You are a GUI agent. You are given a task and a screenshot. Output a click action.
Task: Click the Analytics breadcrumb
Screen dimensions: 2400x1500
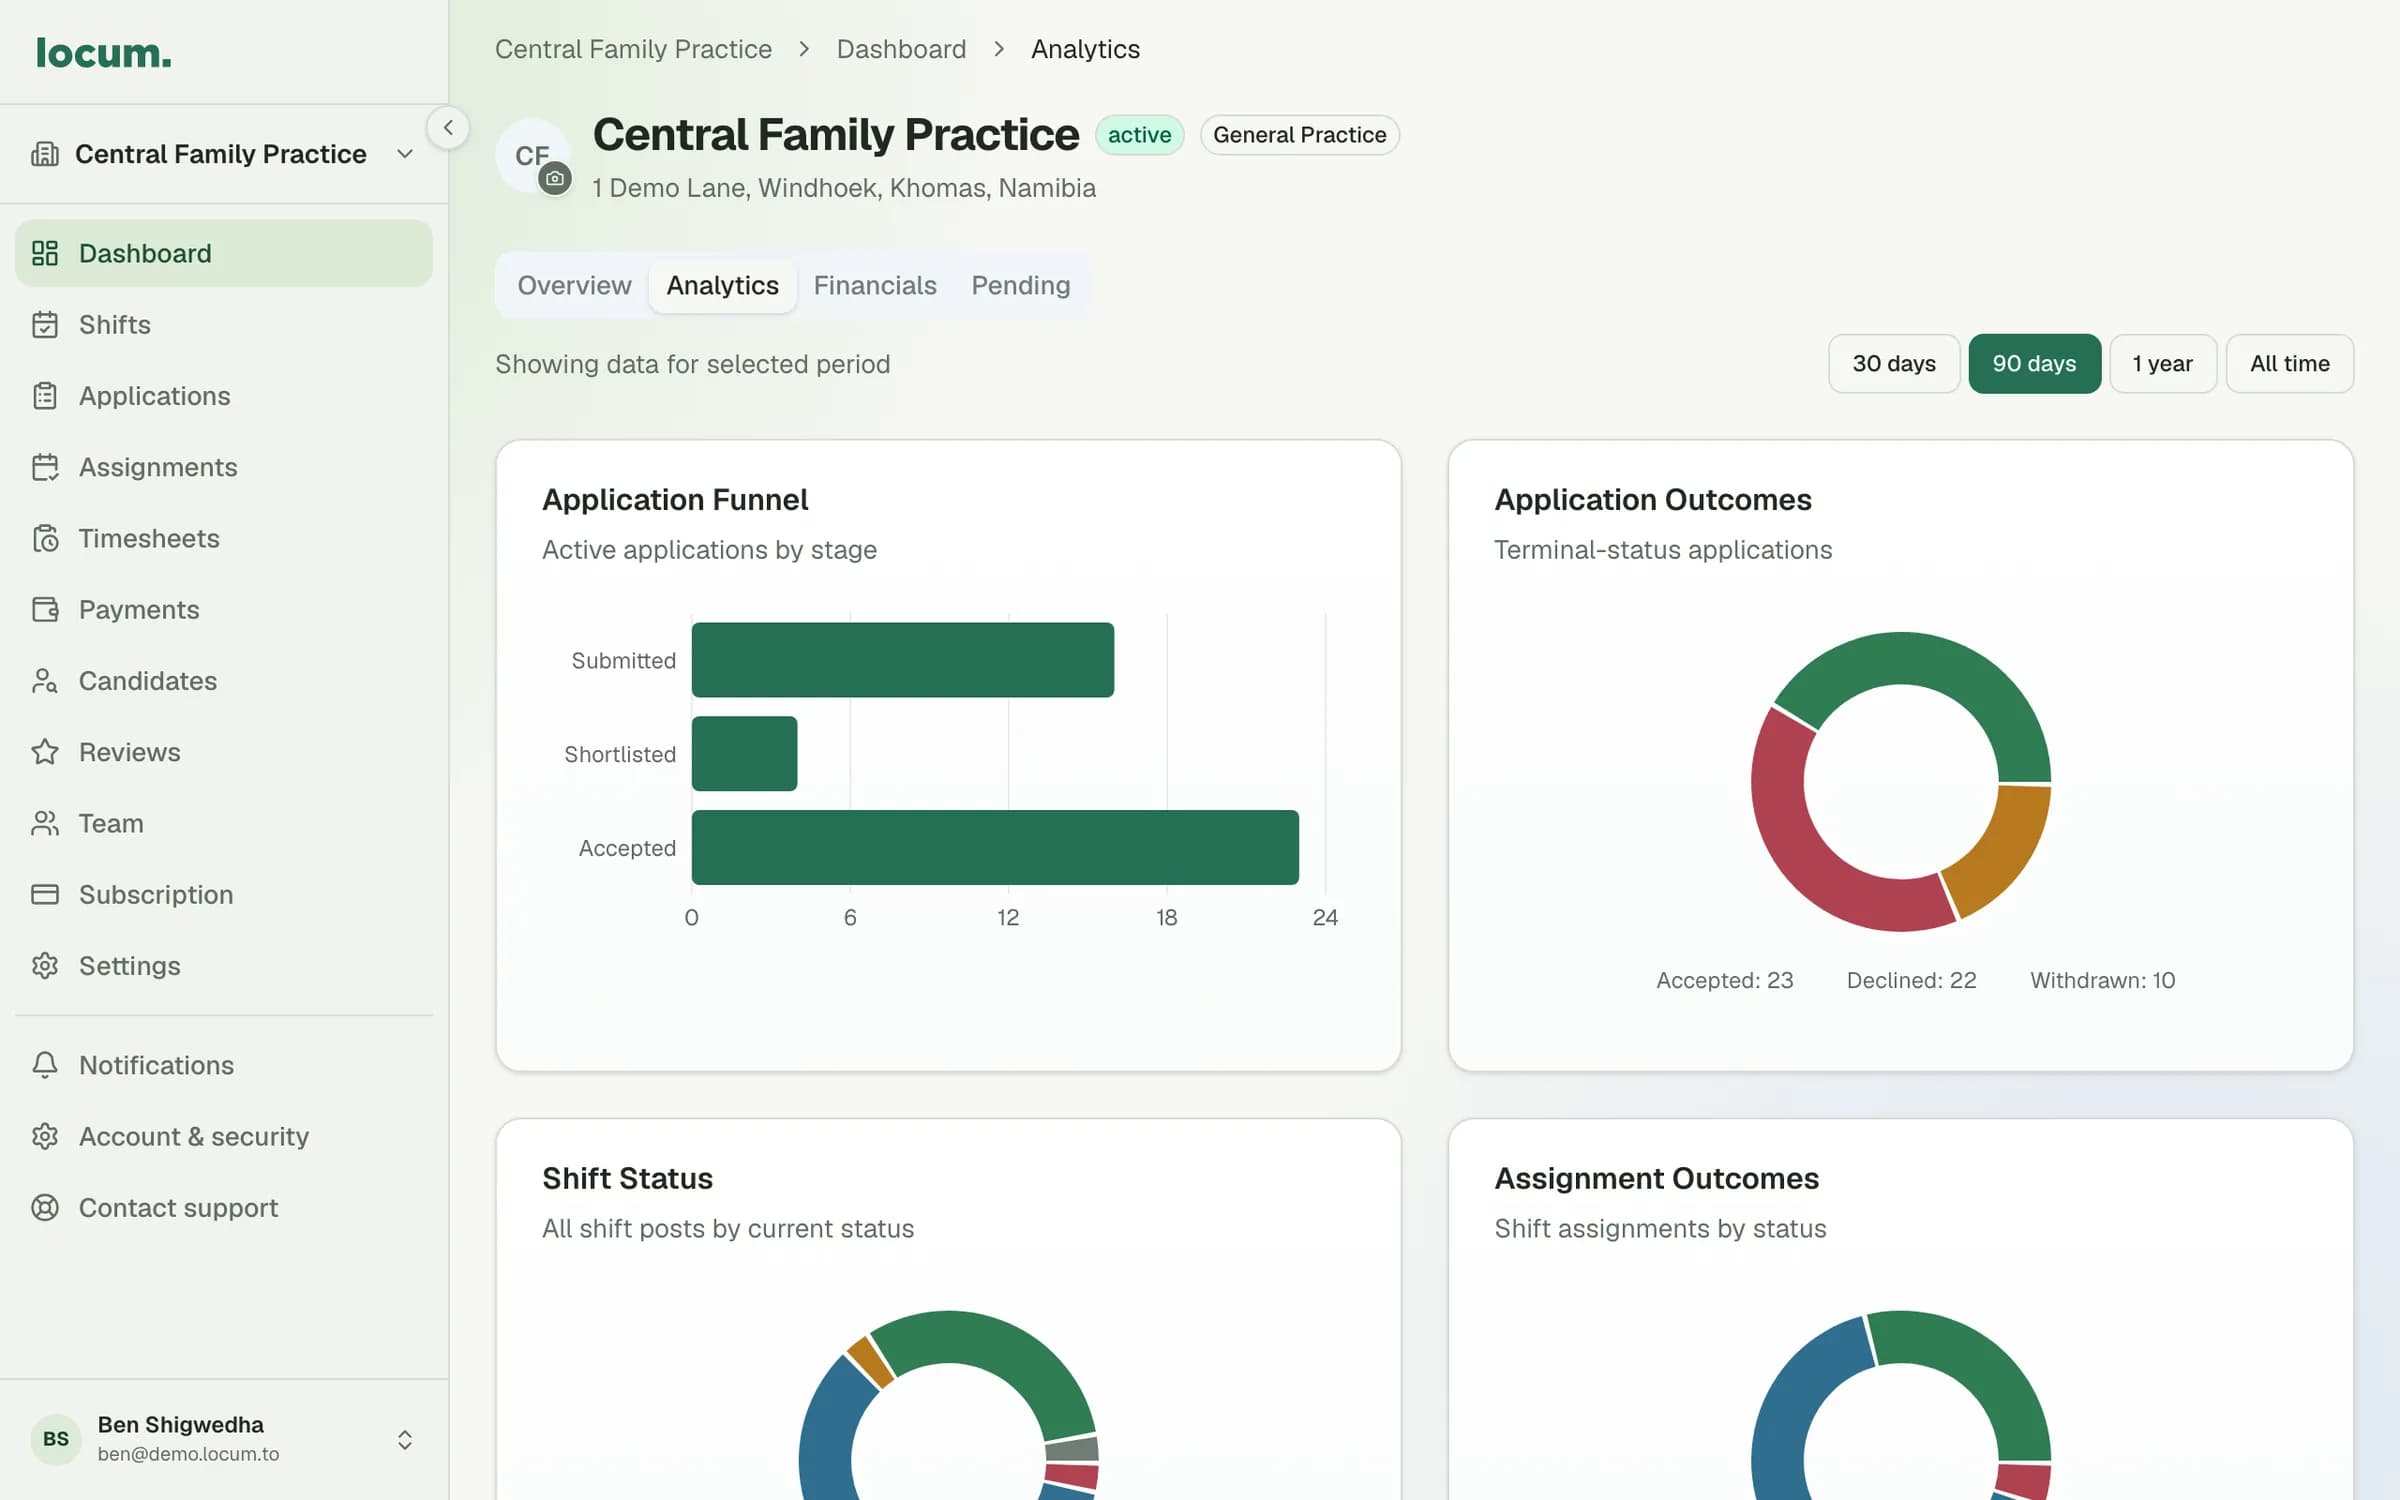[1085, 49]
